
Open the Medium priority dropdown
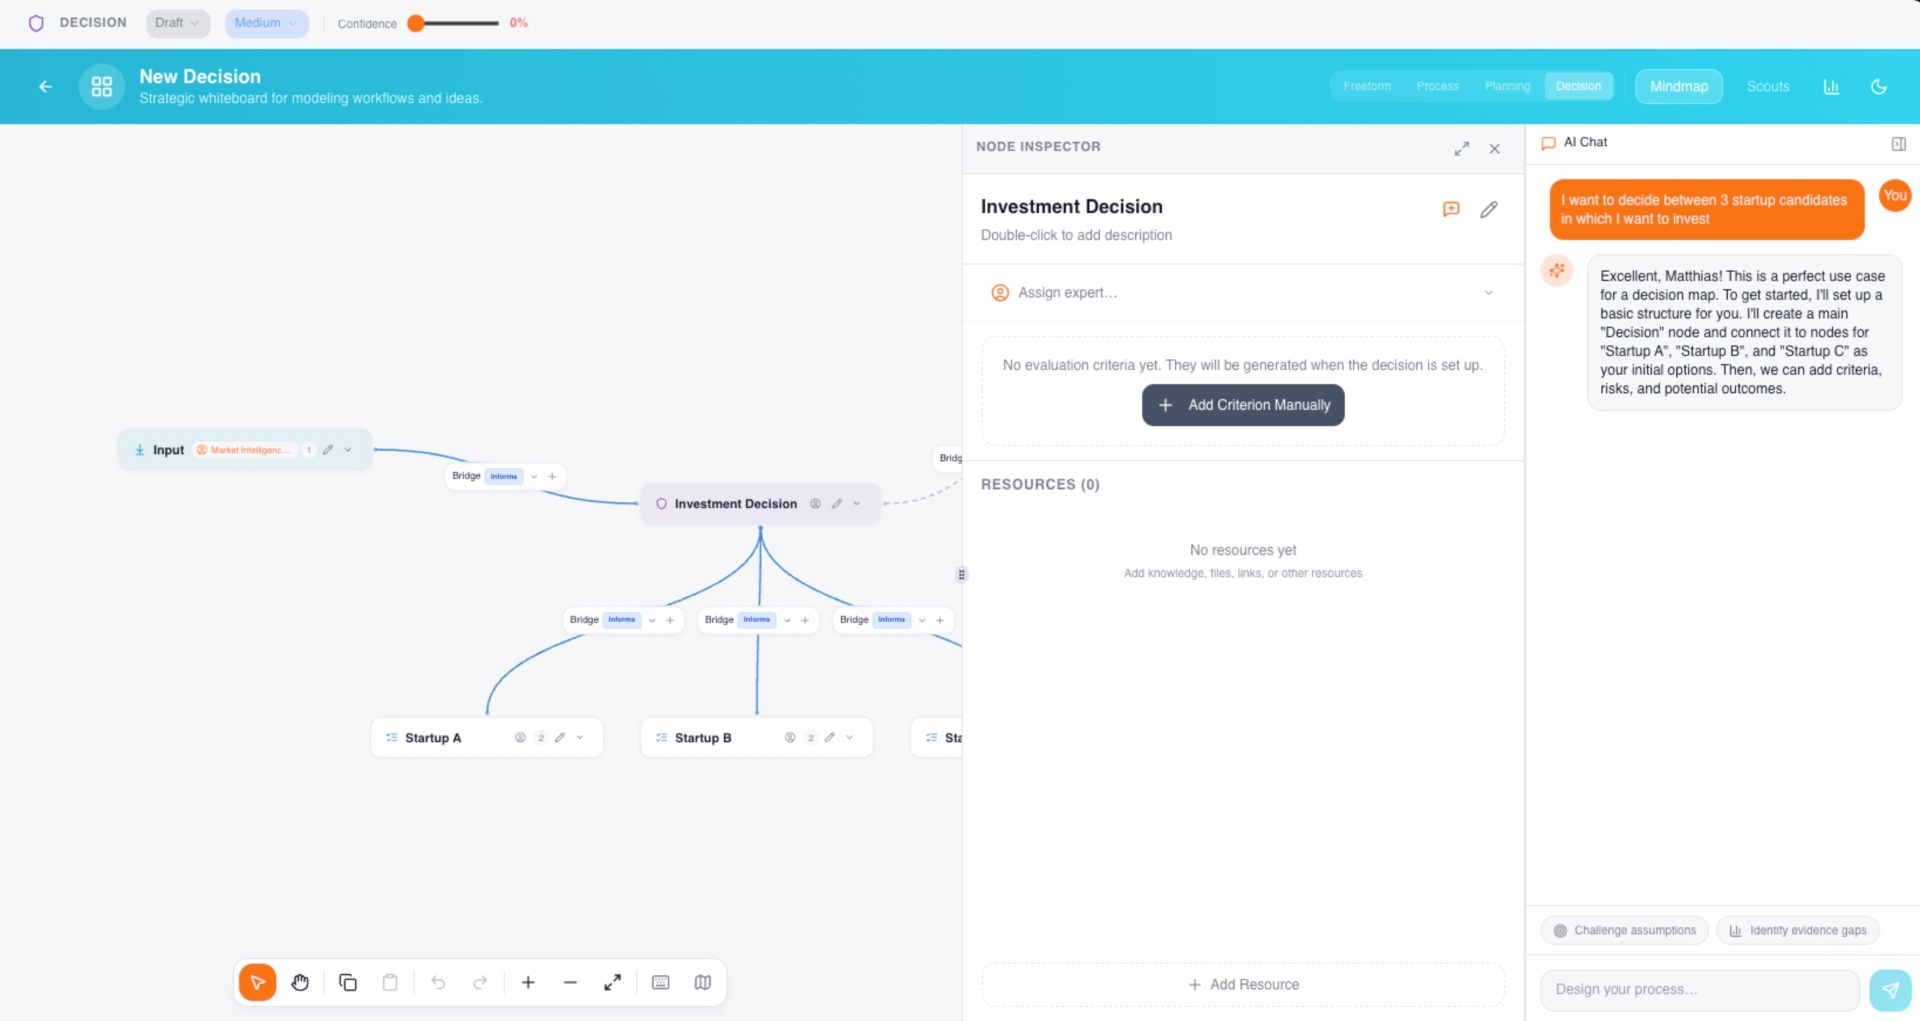click(266, 23)
